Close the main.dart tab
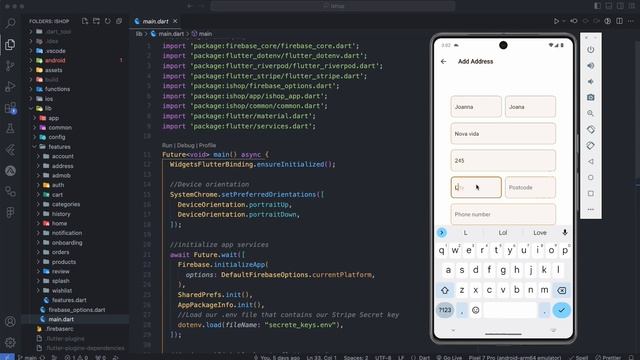Viewport: 640px width, 360px height. coord(175,21)
